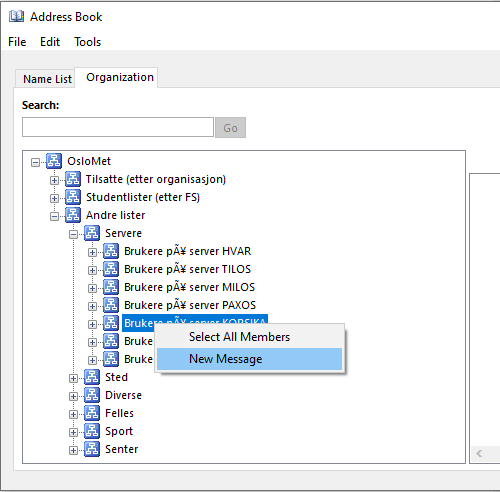Open the File menu
This screenshot has height=492, width=500.
coord(17,42)
